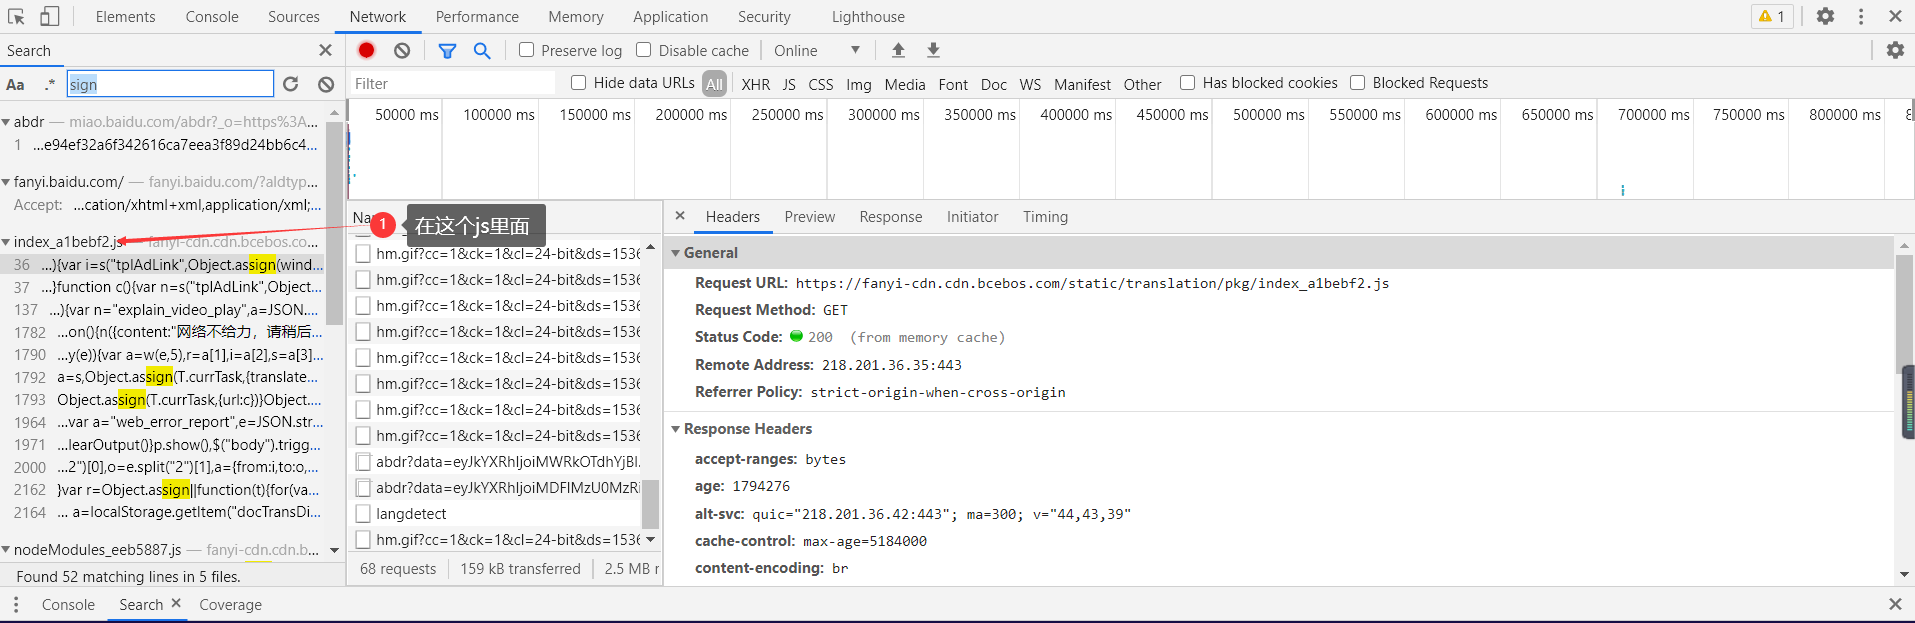The width and height of the screenshot is (1915, 623).
Task: Collapse the nodeModules_eeb5887.js result group
Action: pyautogui.click(x=6, y=550)
